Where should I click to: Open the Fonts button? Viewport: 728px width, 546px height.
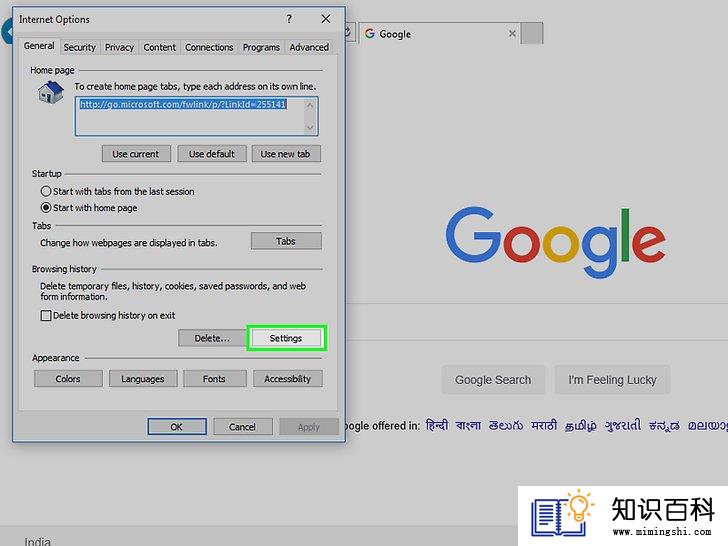(x=214, y=379)
